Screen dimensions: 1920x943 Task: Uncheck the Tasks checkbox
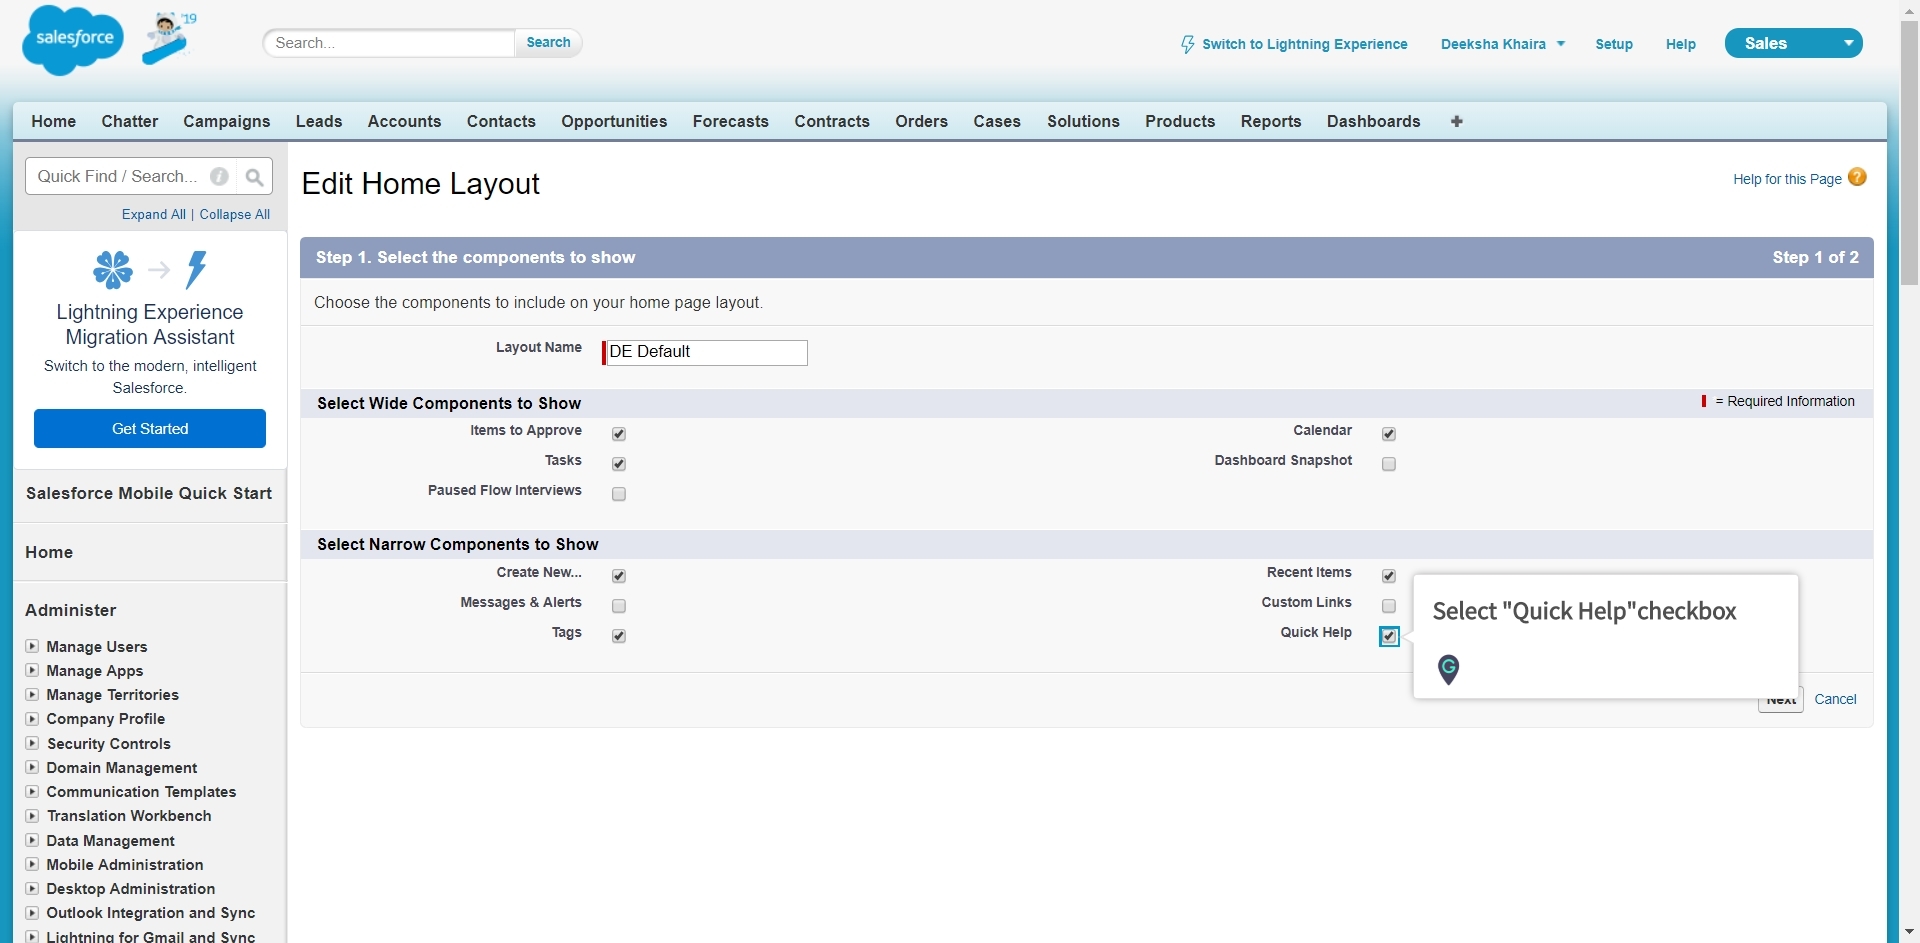pyautogui.click(x=619, y=464)
